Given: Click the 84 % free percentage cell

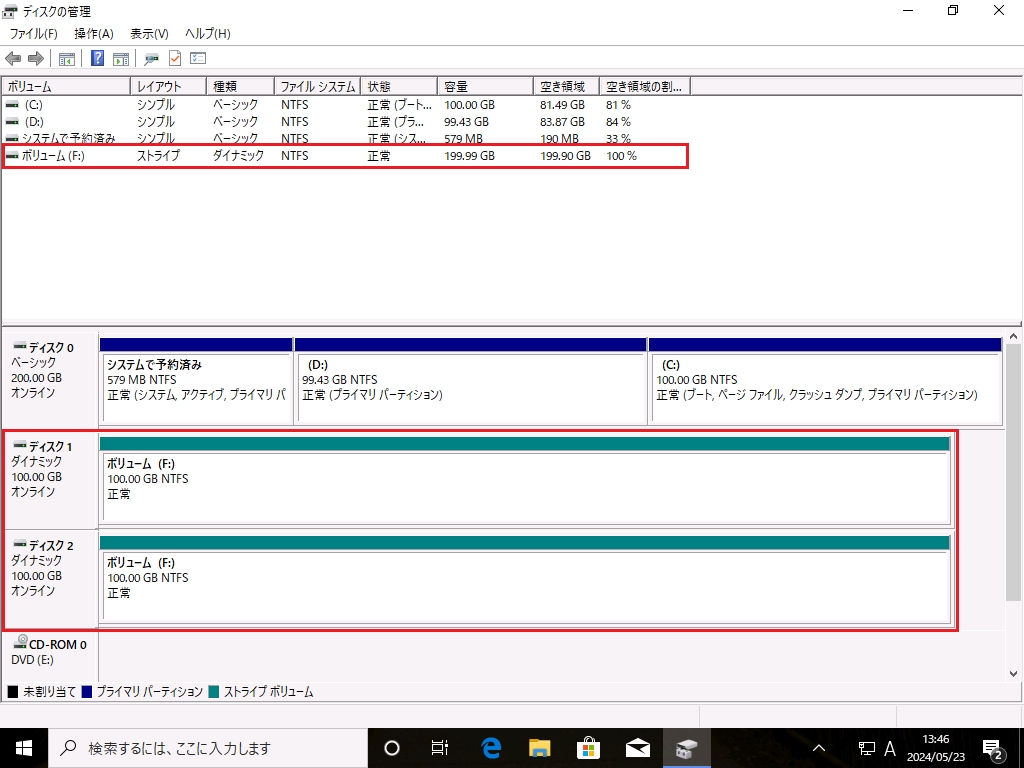Looking at the screenshot, I should click(618, 121).
